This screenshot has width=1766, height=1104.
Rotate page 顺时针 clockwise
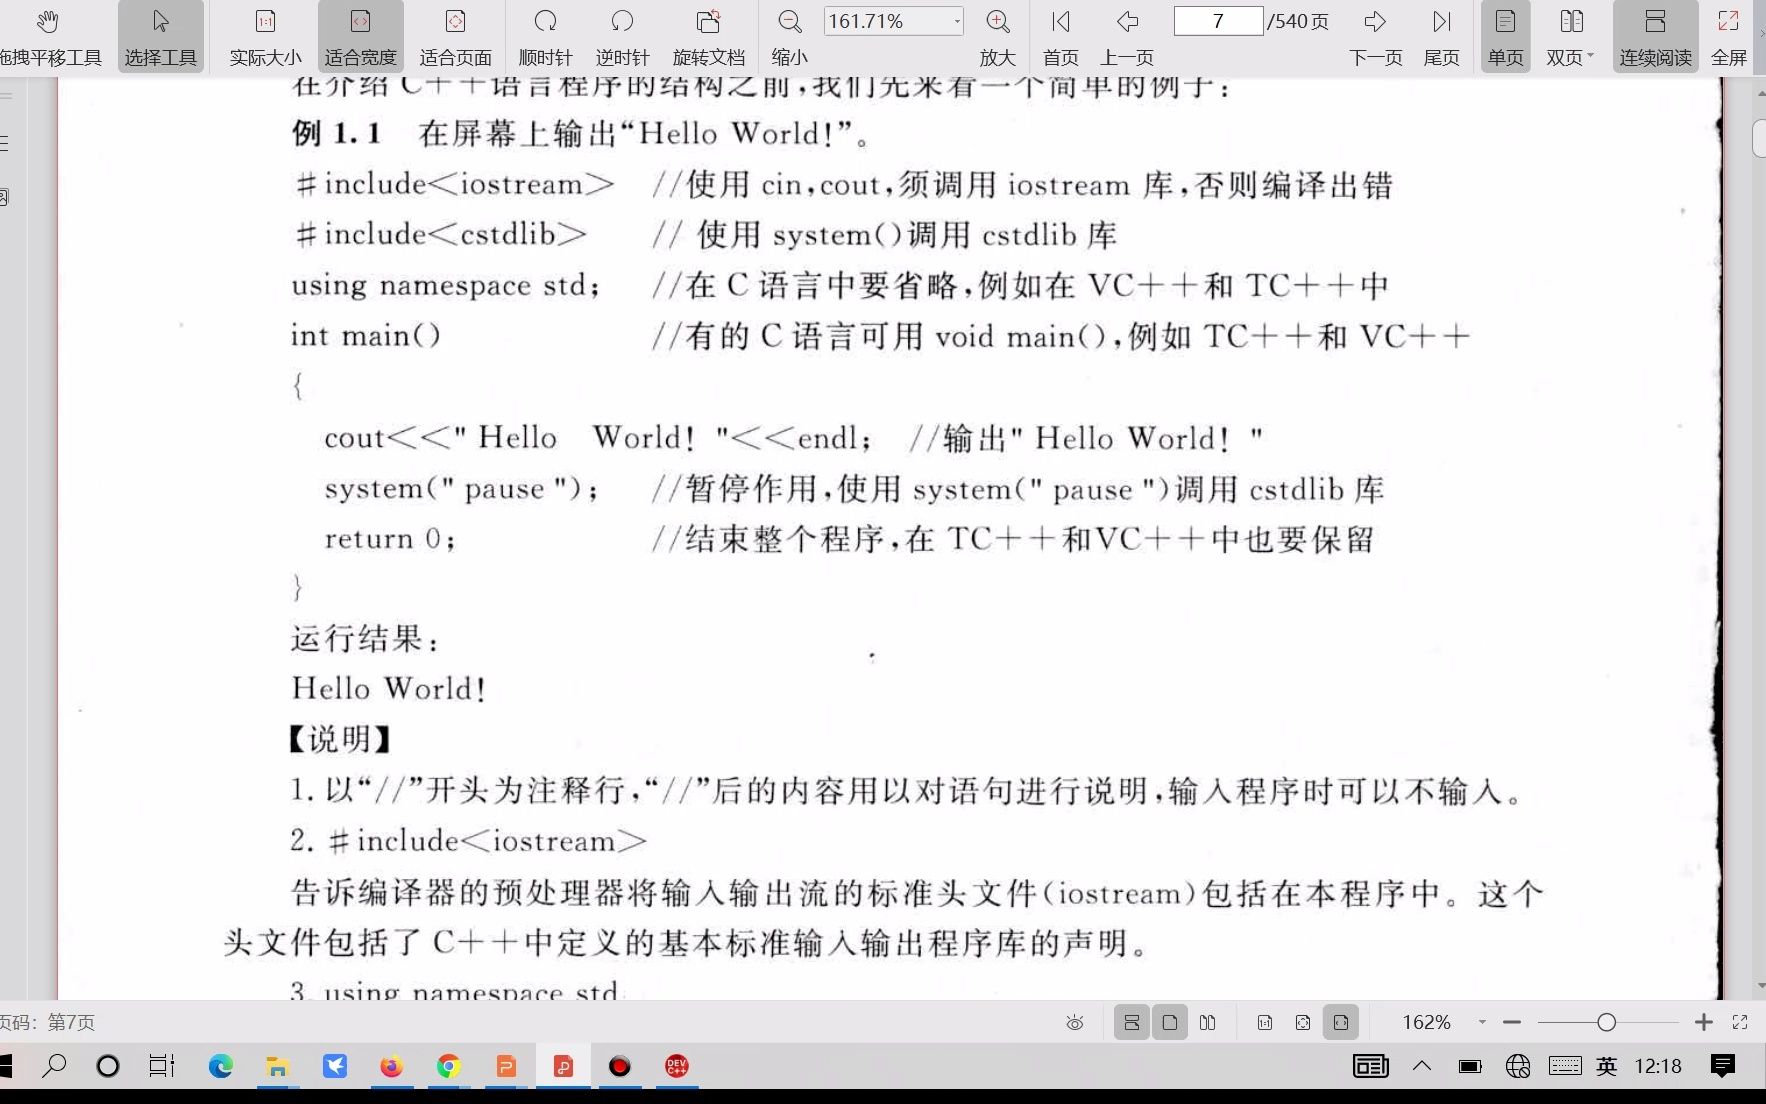coord(545,37)
